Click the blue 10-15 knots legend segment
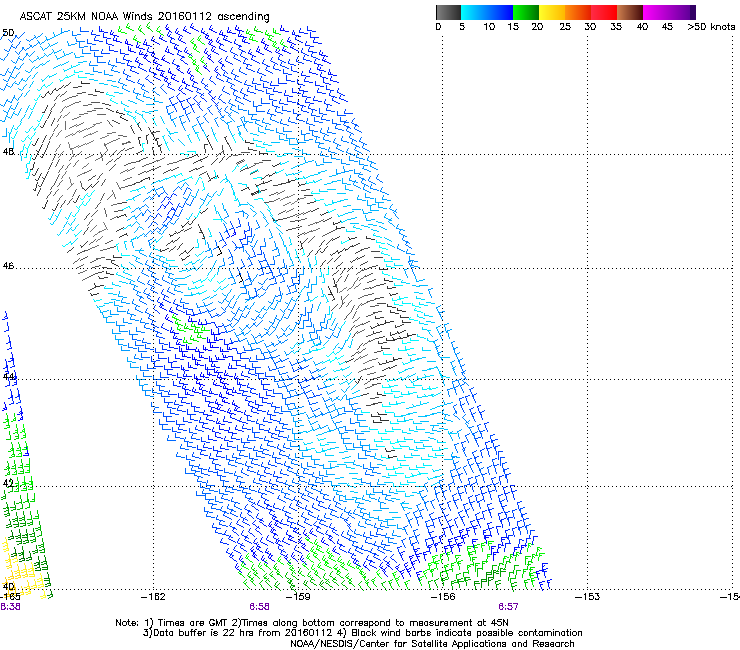Screen dimensions: 740x650 (x=500, y=12)
